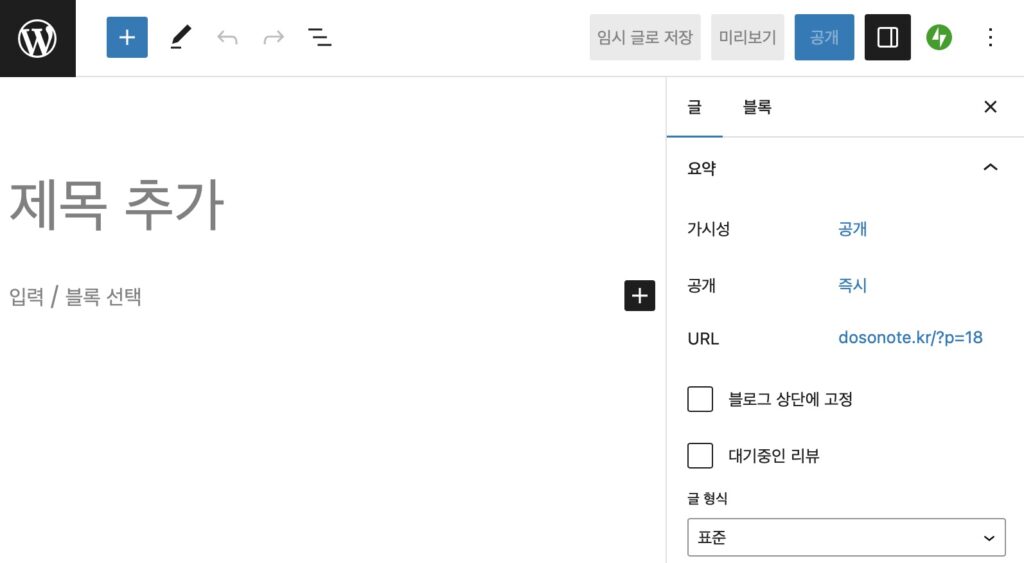Click the undo arrow icon
Viewport: 1024px width, 563px height.
coord(227,38)
